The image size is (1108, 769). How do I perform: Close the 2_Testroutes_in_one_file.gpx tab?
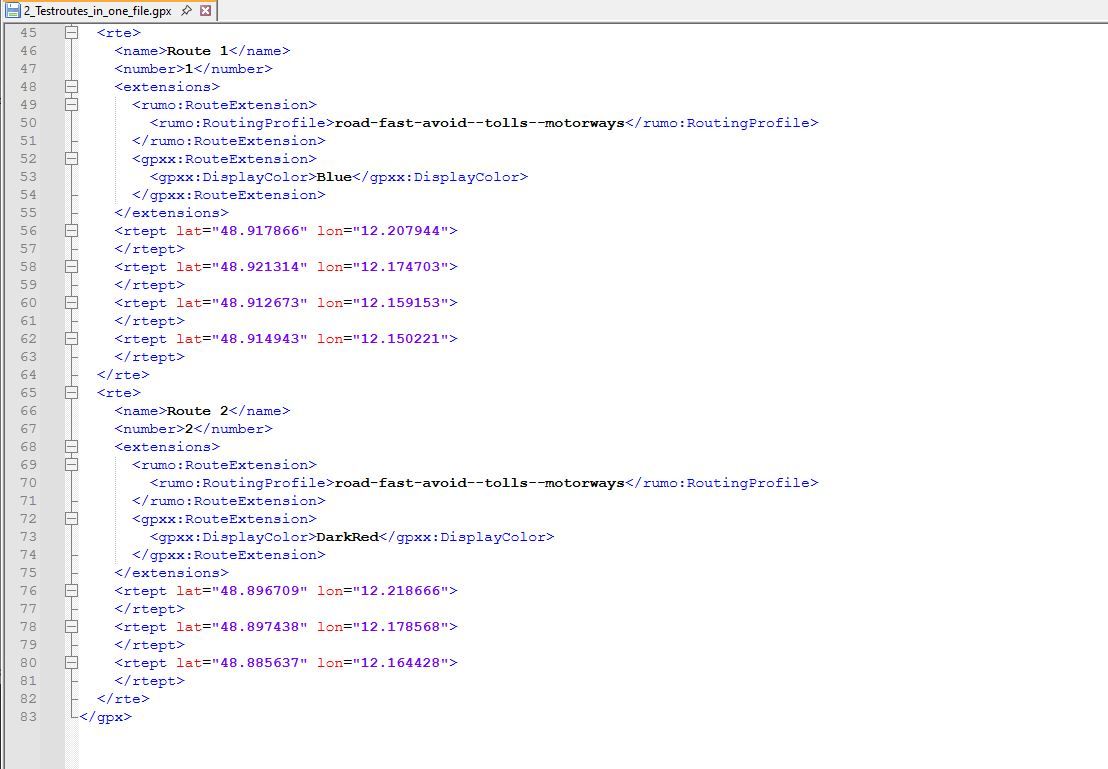pyautogui.click(x=206, y=10)
